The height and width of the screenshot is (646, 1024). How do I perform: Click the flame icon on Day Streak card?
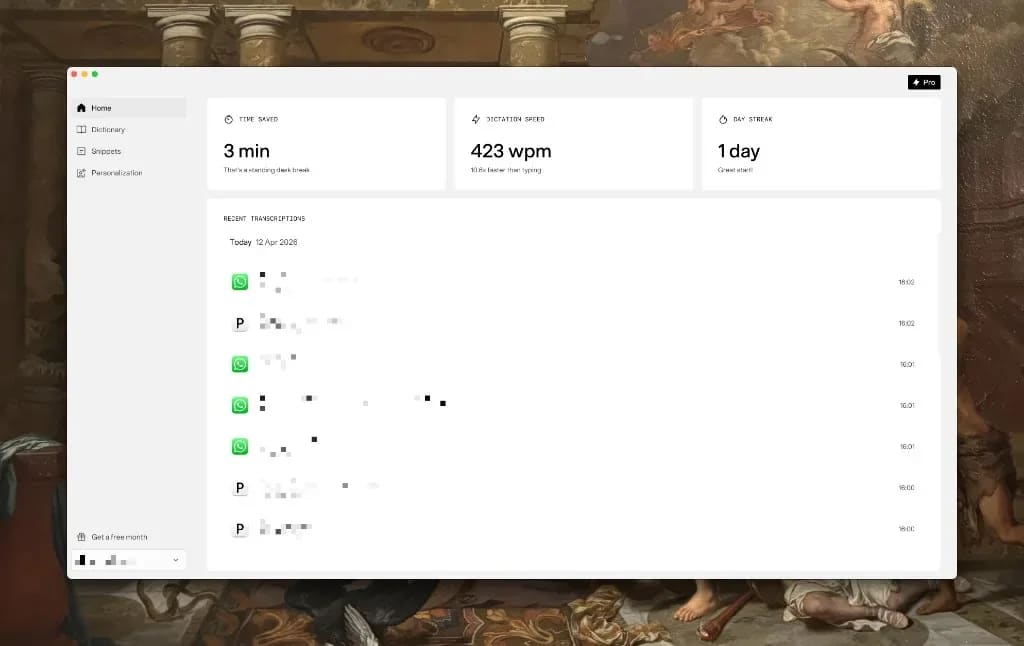tap(723, 120)
